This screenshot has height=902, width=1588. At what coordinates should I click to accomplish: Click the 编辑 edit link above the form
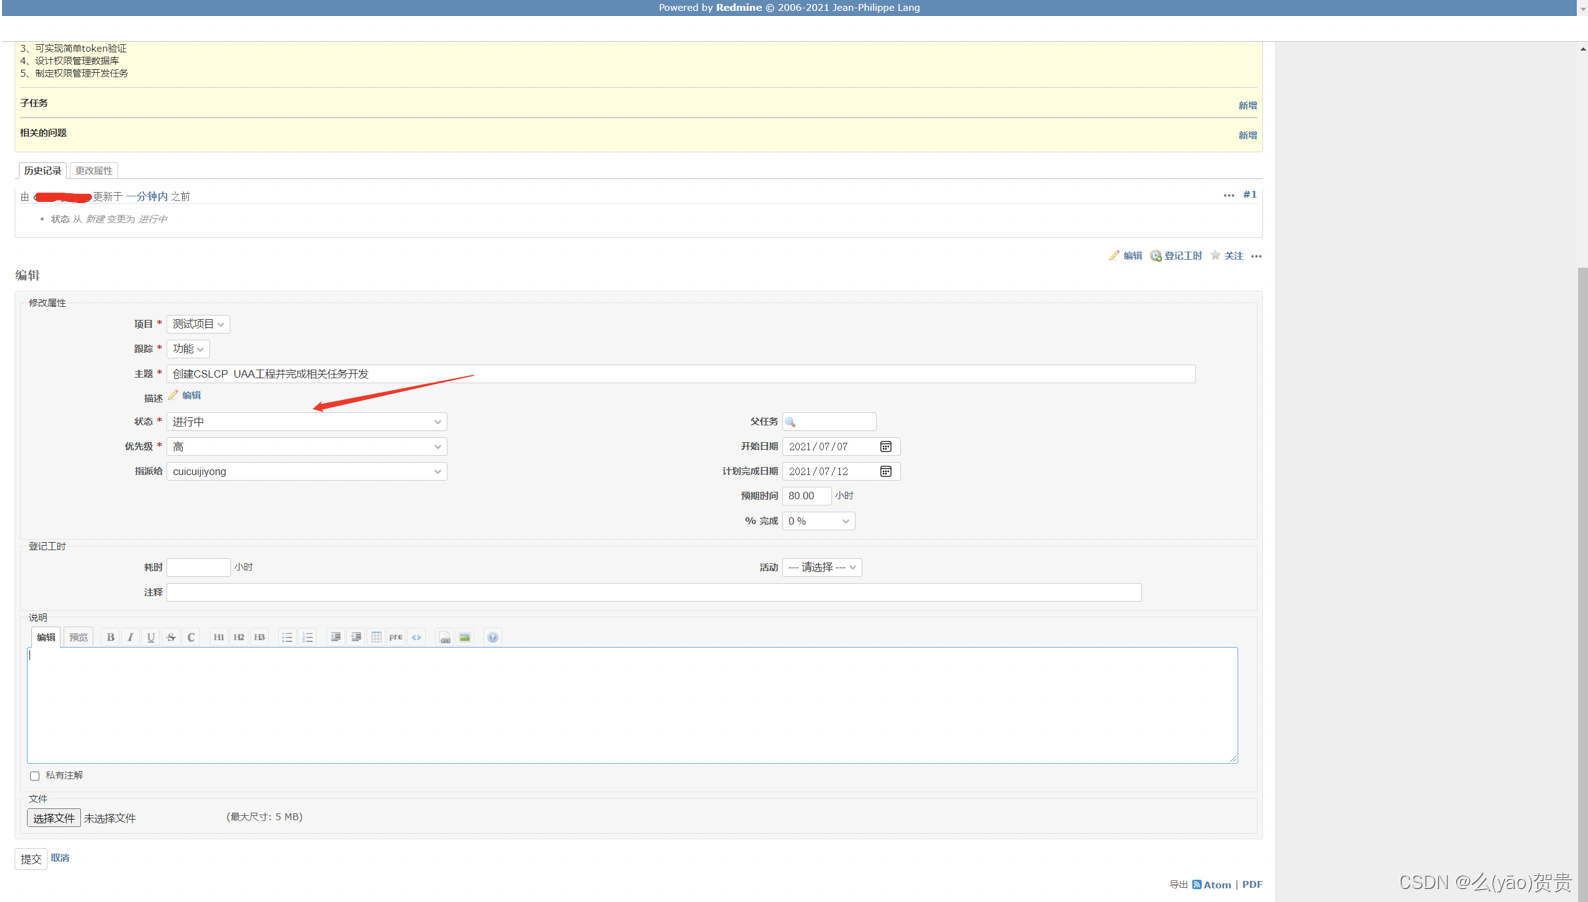point(1126,256)
